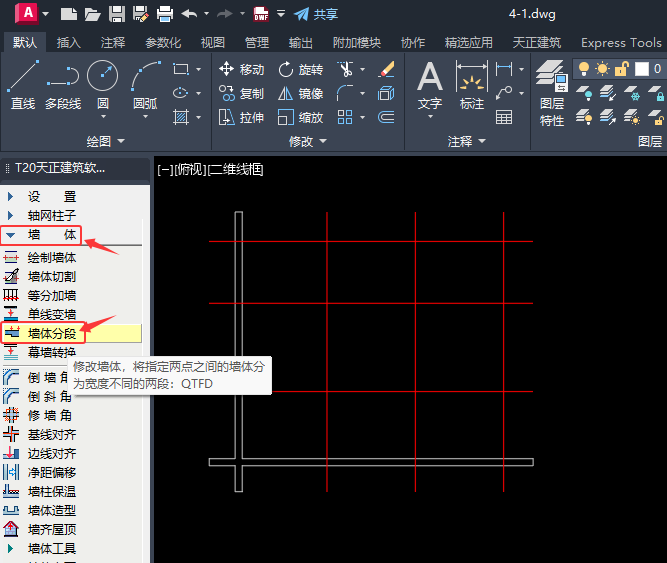The width and height of the screenshot is (667, 563).
Task: Switch to the 插入 ribbon tab
Action: pos(68,43)
